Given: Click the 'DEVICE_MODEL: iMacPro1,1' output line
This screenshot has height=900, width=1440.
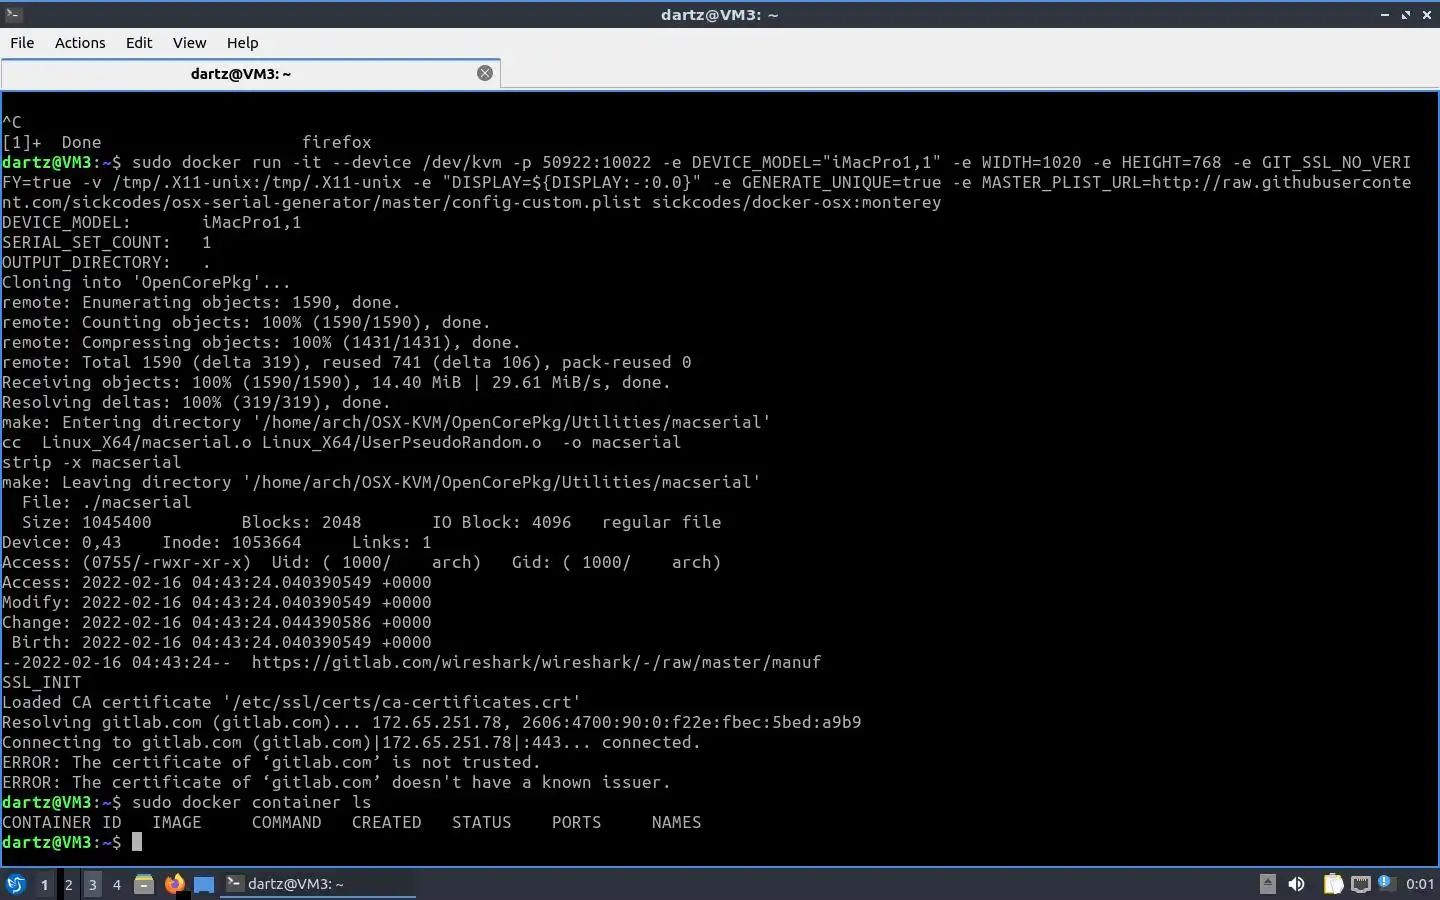Looking at the screenshot, I should tap(152, 222).
